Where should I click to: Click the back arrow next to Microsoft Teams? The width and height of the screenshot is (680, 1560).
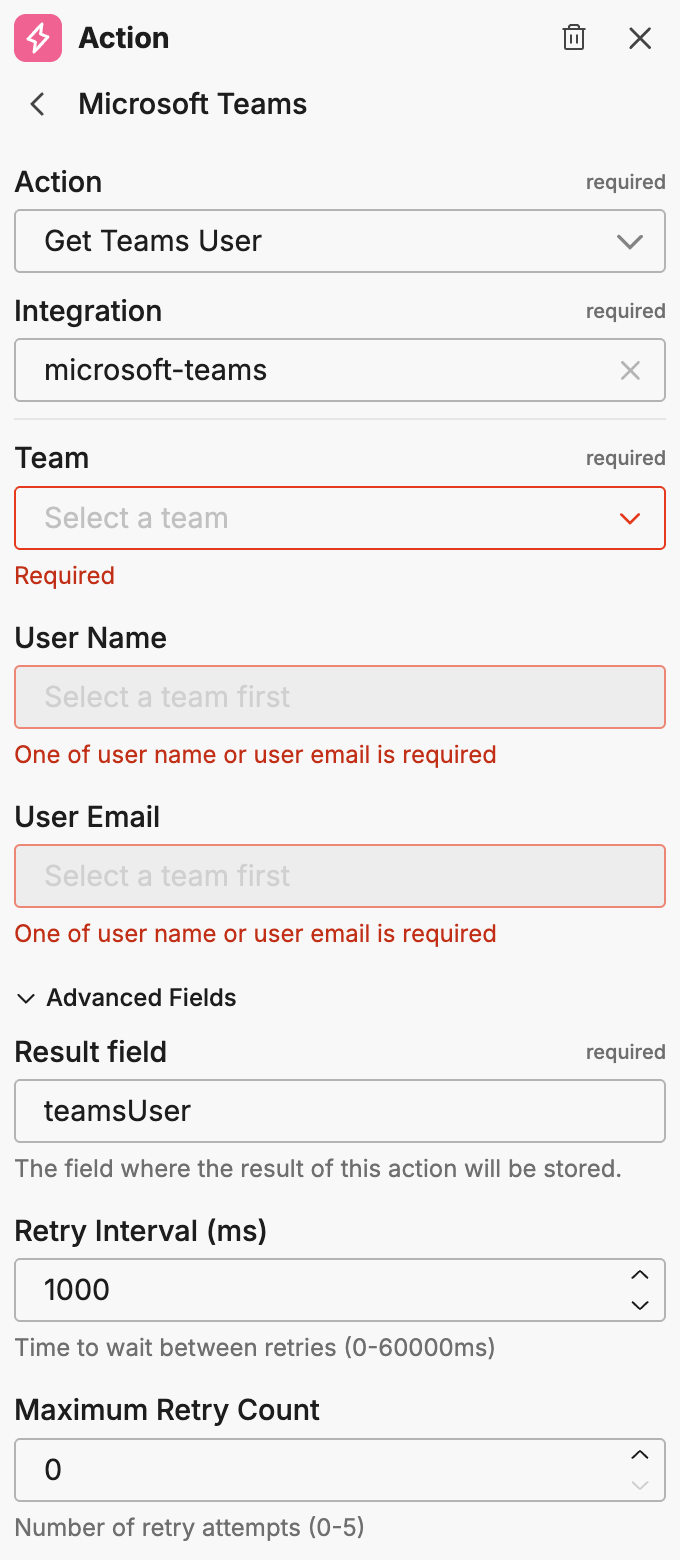click(36, 104)
